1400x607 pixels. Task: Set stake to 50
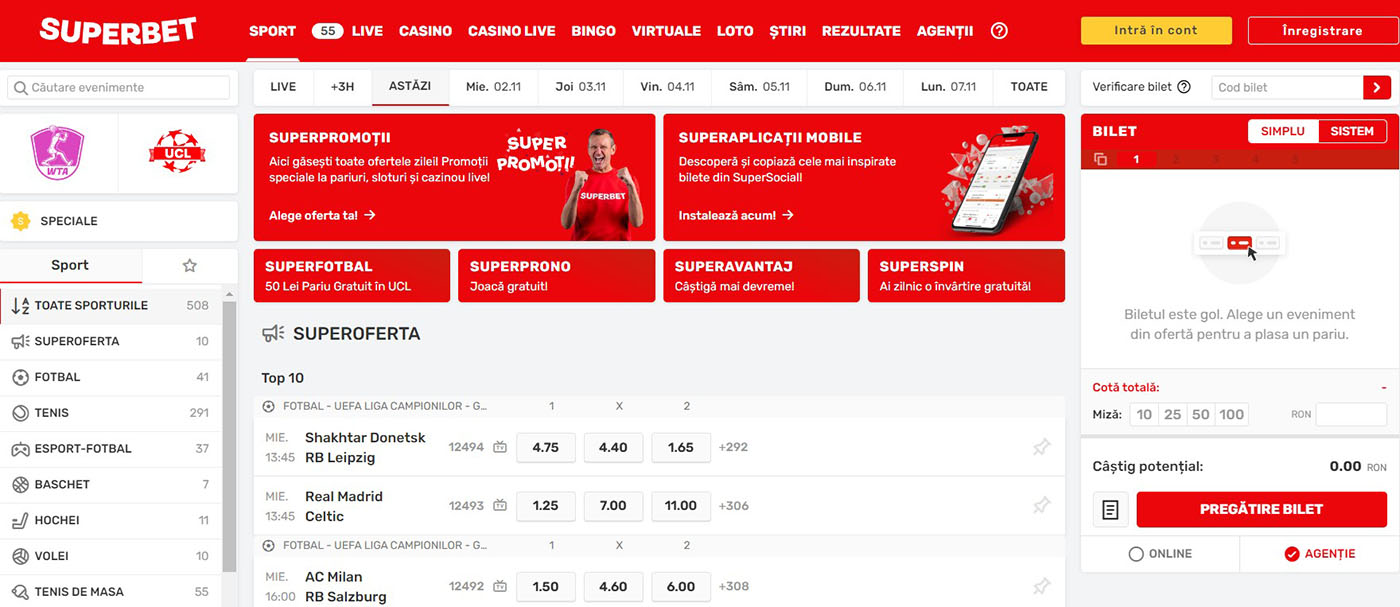pyautogui.click(x=1200, y=415)
